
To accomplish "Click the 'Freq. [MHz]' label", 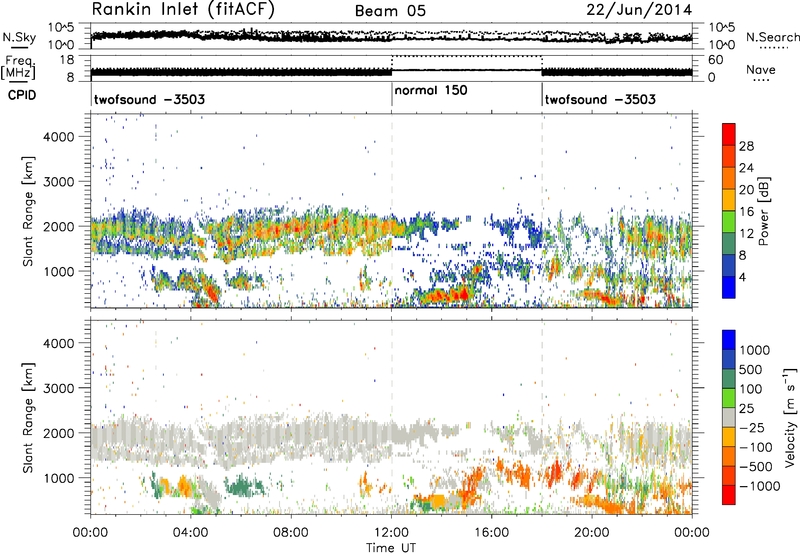I will pyautogui.click(x=18, y=67).
